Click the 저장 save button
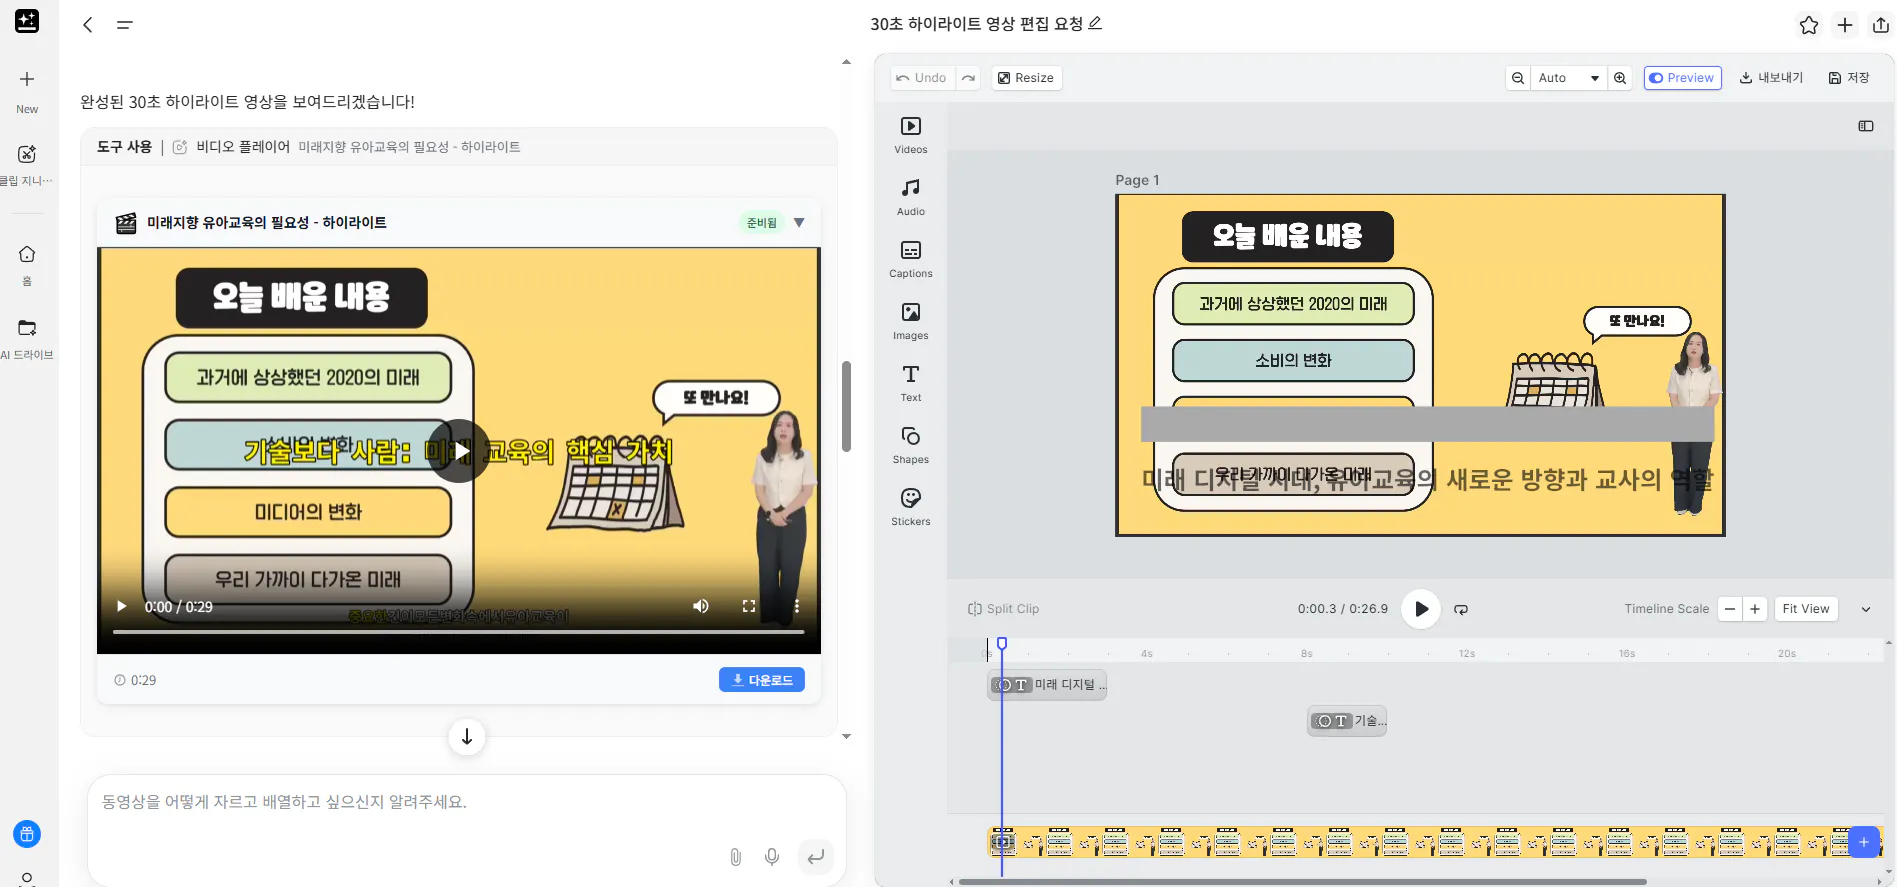The width and height of the screenshot is (1897, 887). tap(1849, 78)
